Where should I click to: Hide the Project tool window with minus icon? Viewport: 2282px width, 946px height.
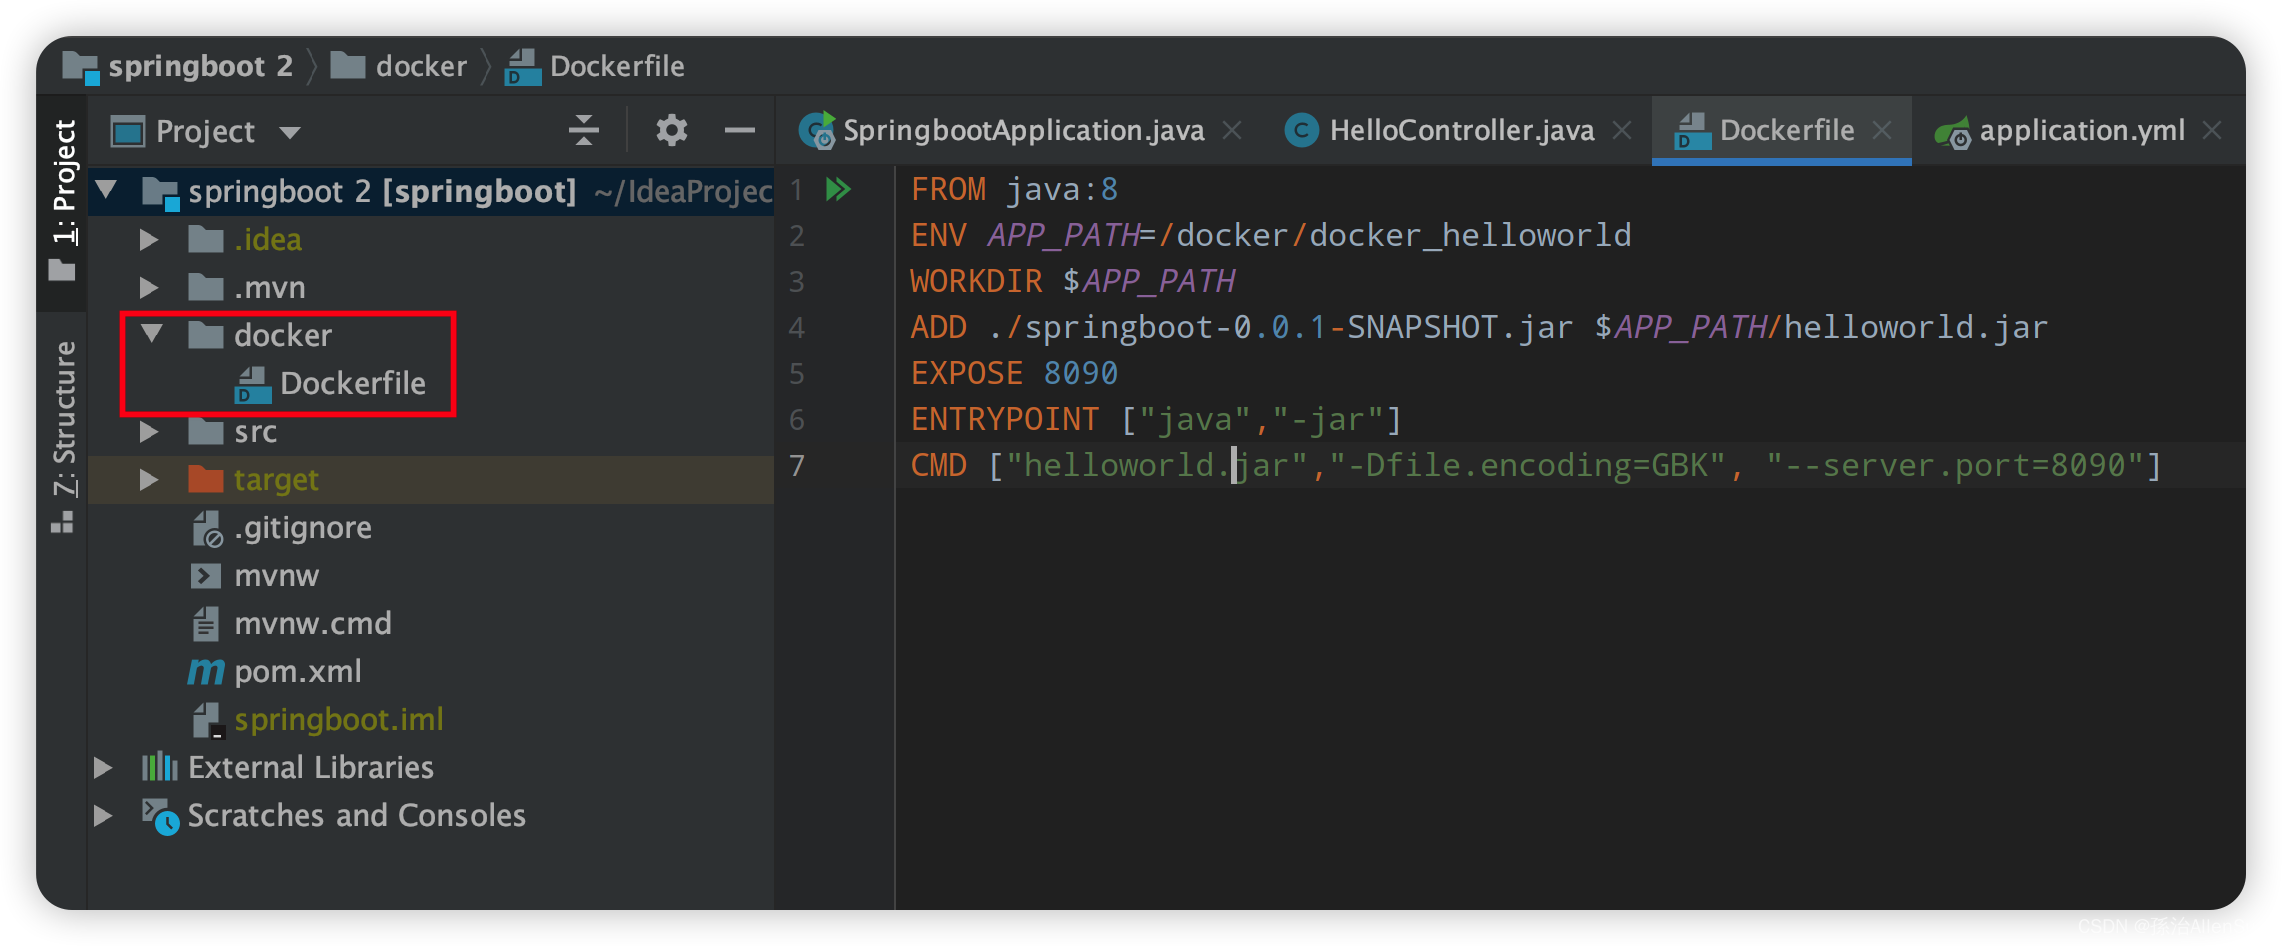click(740, 131)
